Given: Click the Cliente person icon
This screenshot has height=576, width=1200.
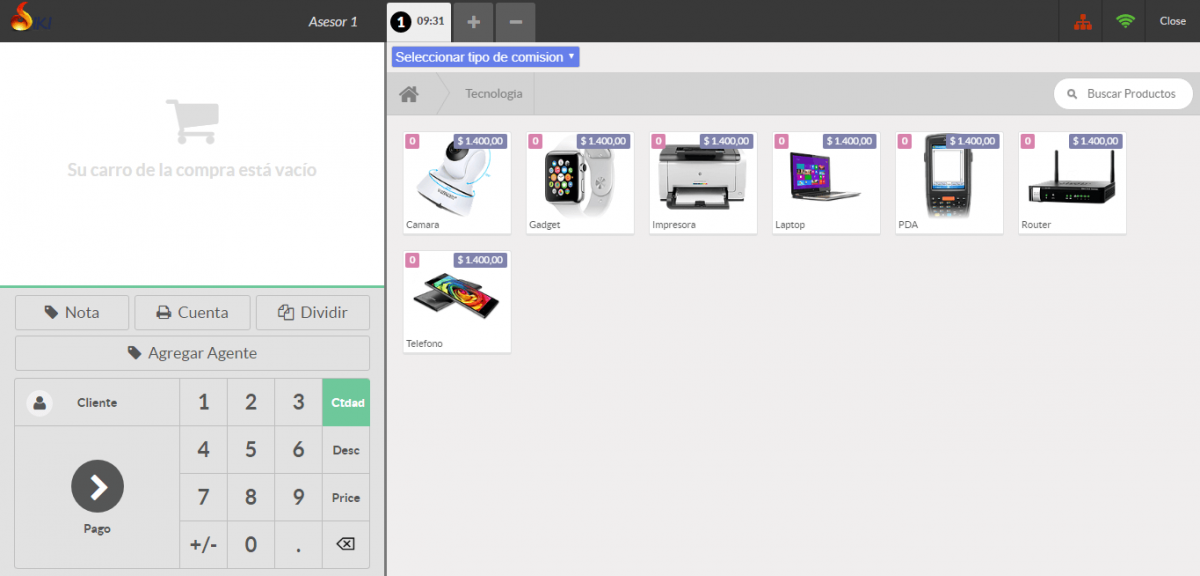Looking at the screenshot, I should pos(39,403).
